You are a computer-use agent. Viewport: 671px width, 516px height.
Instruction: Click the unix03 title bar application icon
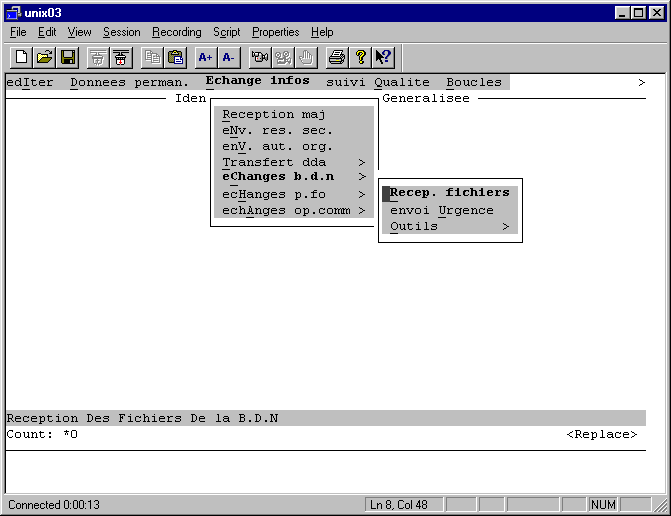click(x=13, y=13)
